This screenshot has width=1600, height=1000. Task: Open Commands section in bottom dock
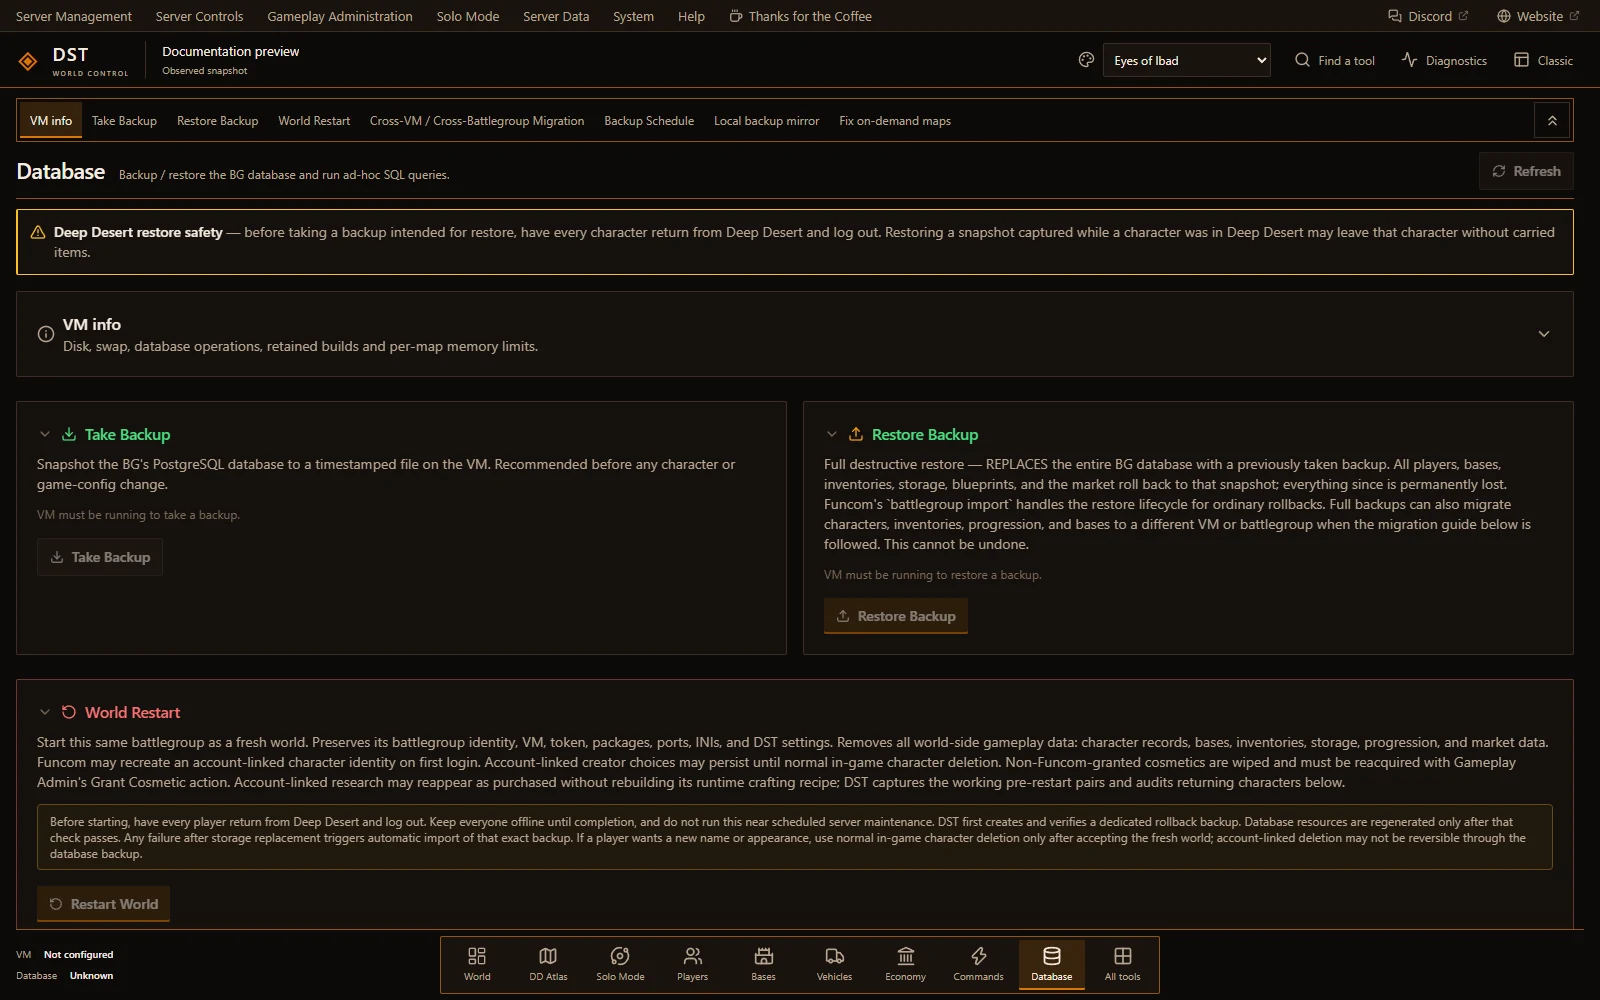(978, 964)
